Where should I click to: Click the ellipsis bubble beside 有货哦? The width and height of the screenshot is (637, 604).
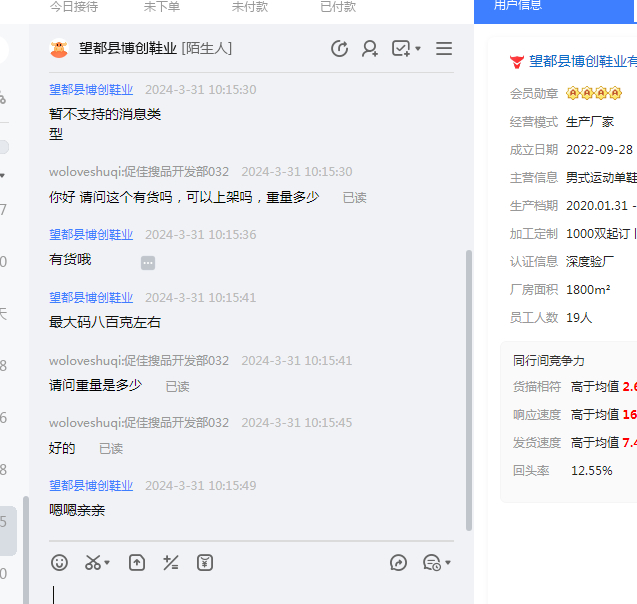pos(148,263)
